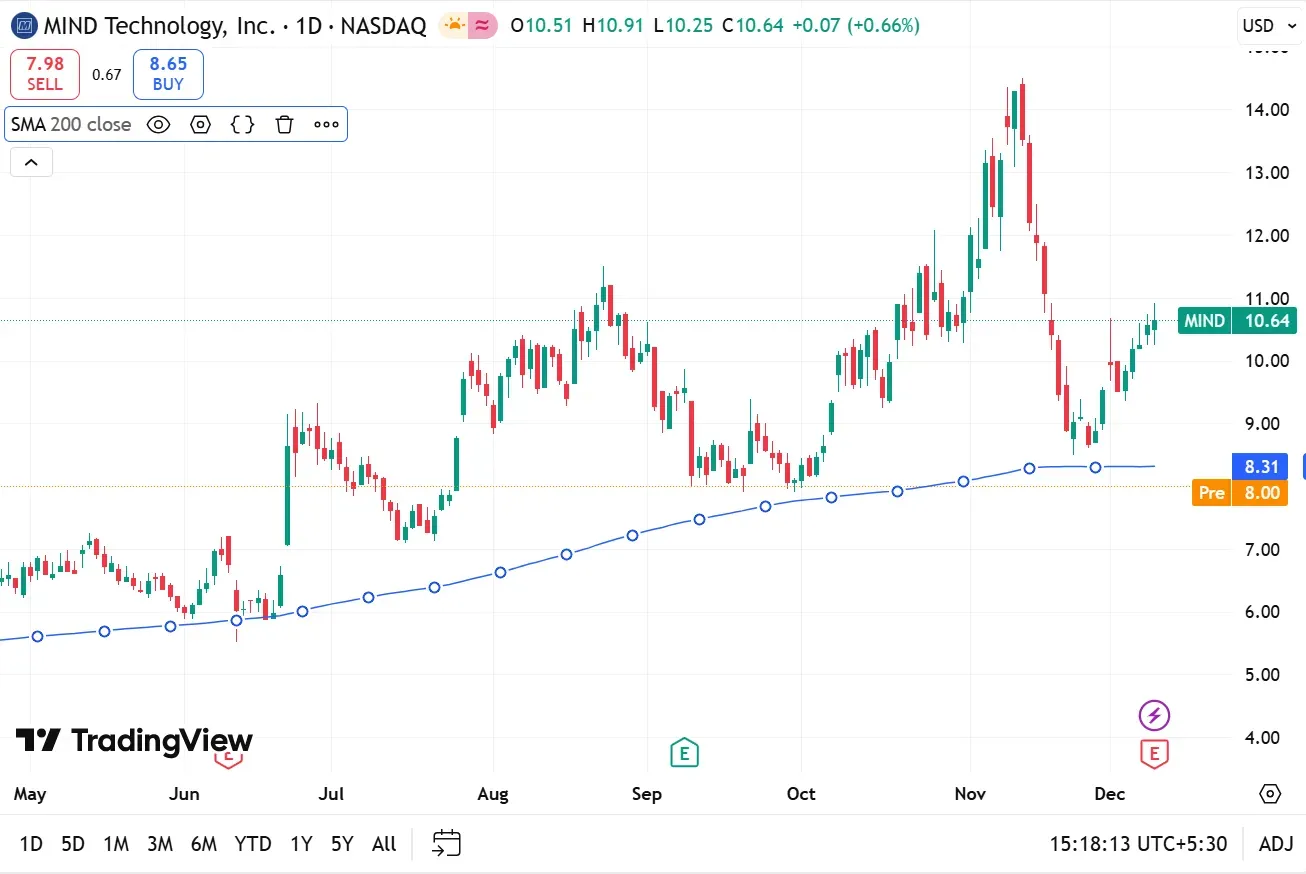Toggle ADJ adjusted data setting
Viewport: 1306px width, 874px height.
(x=1276, y=844)
